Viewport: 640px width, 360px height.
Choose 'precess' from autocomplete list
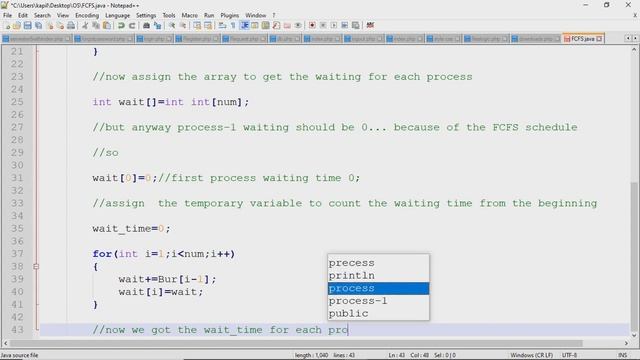378,263
